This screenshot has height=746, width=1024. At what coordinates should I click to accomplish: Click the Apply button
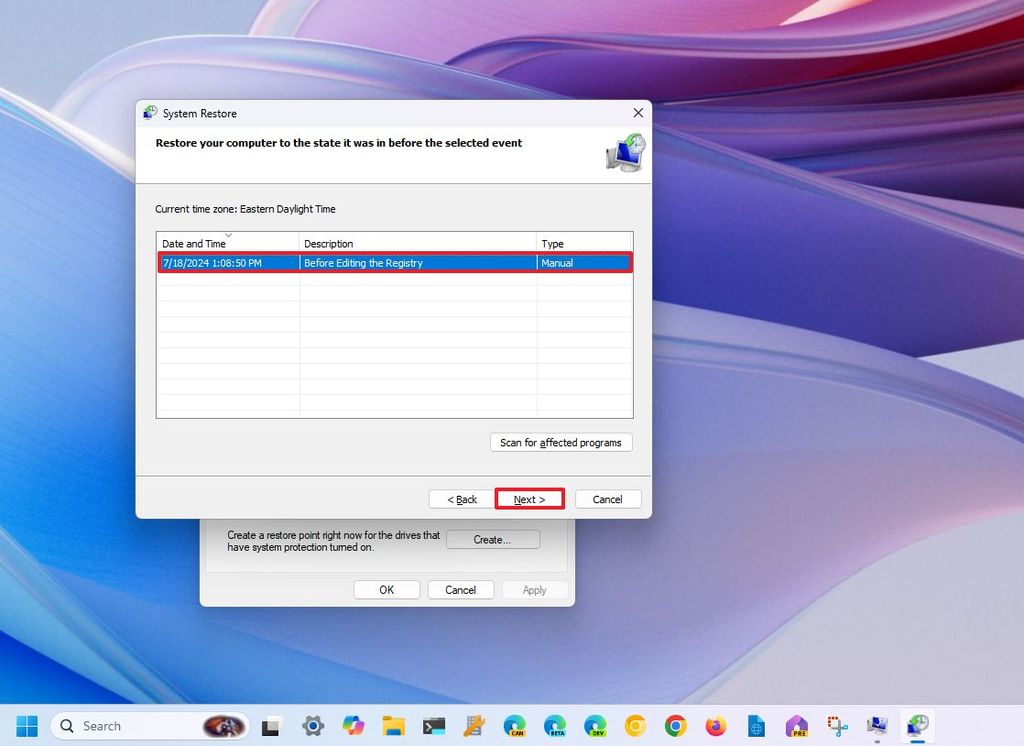(x=535, y=590)
